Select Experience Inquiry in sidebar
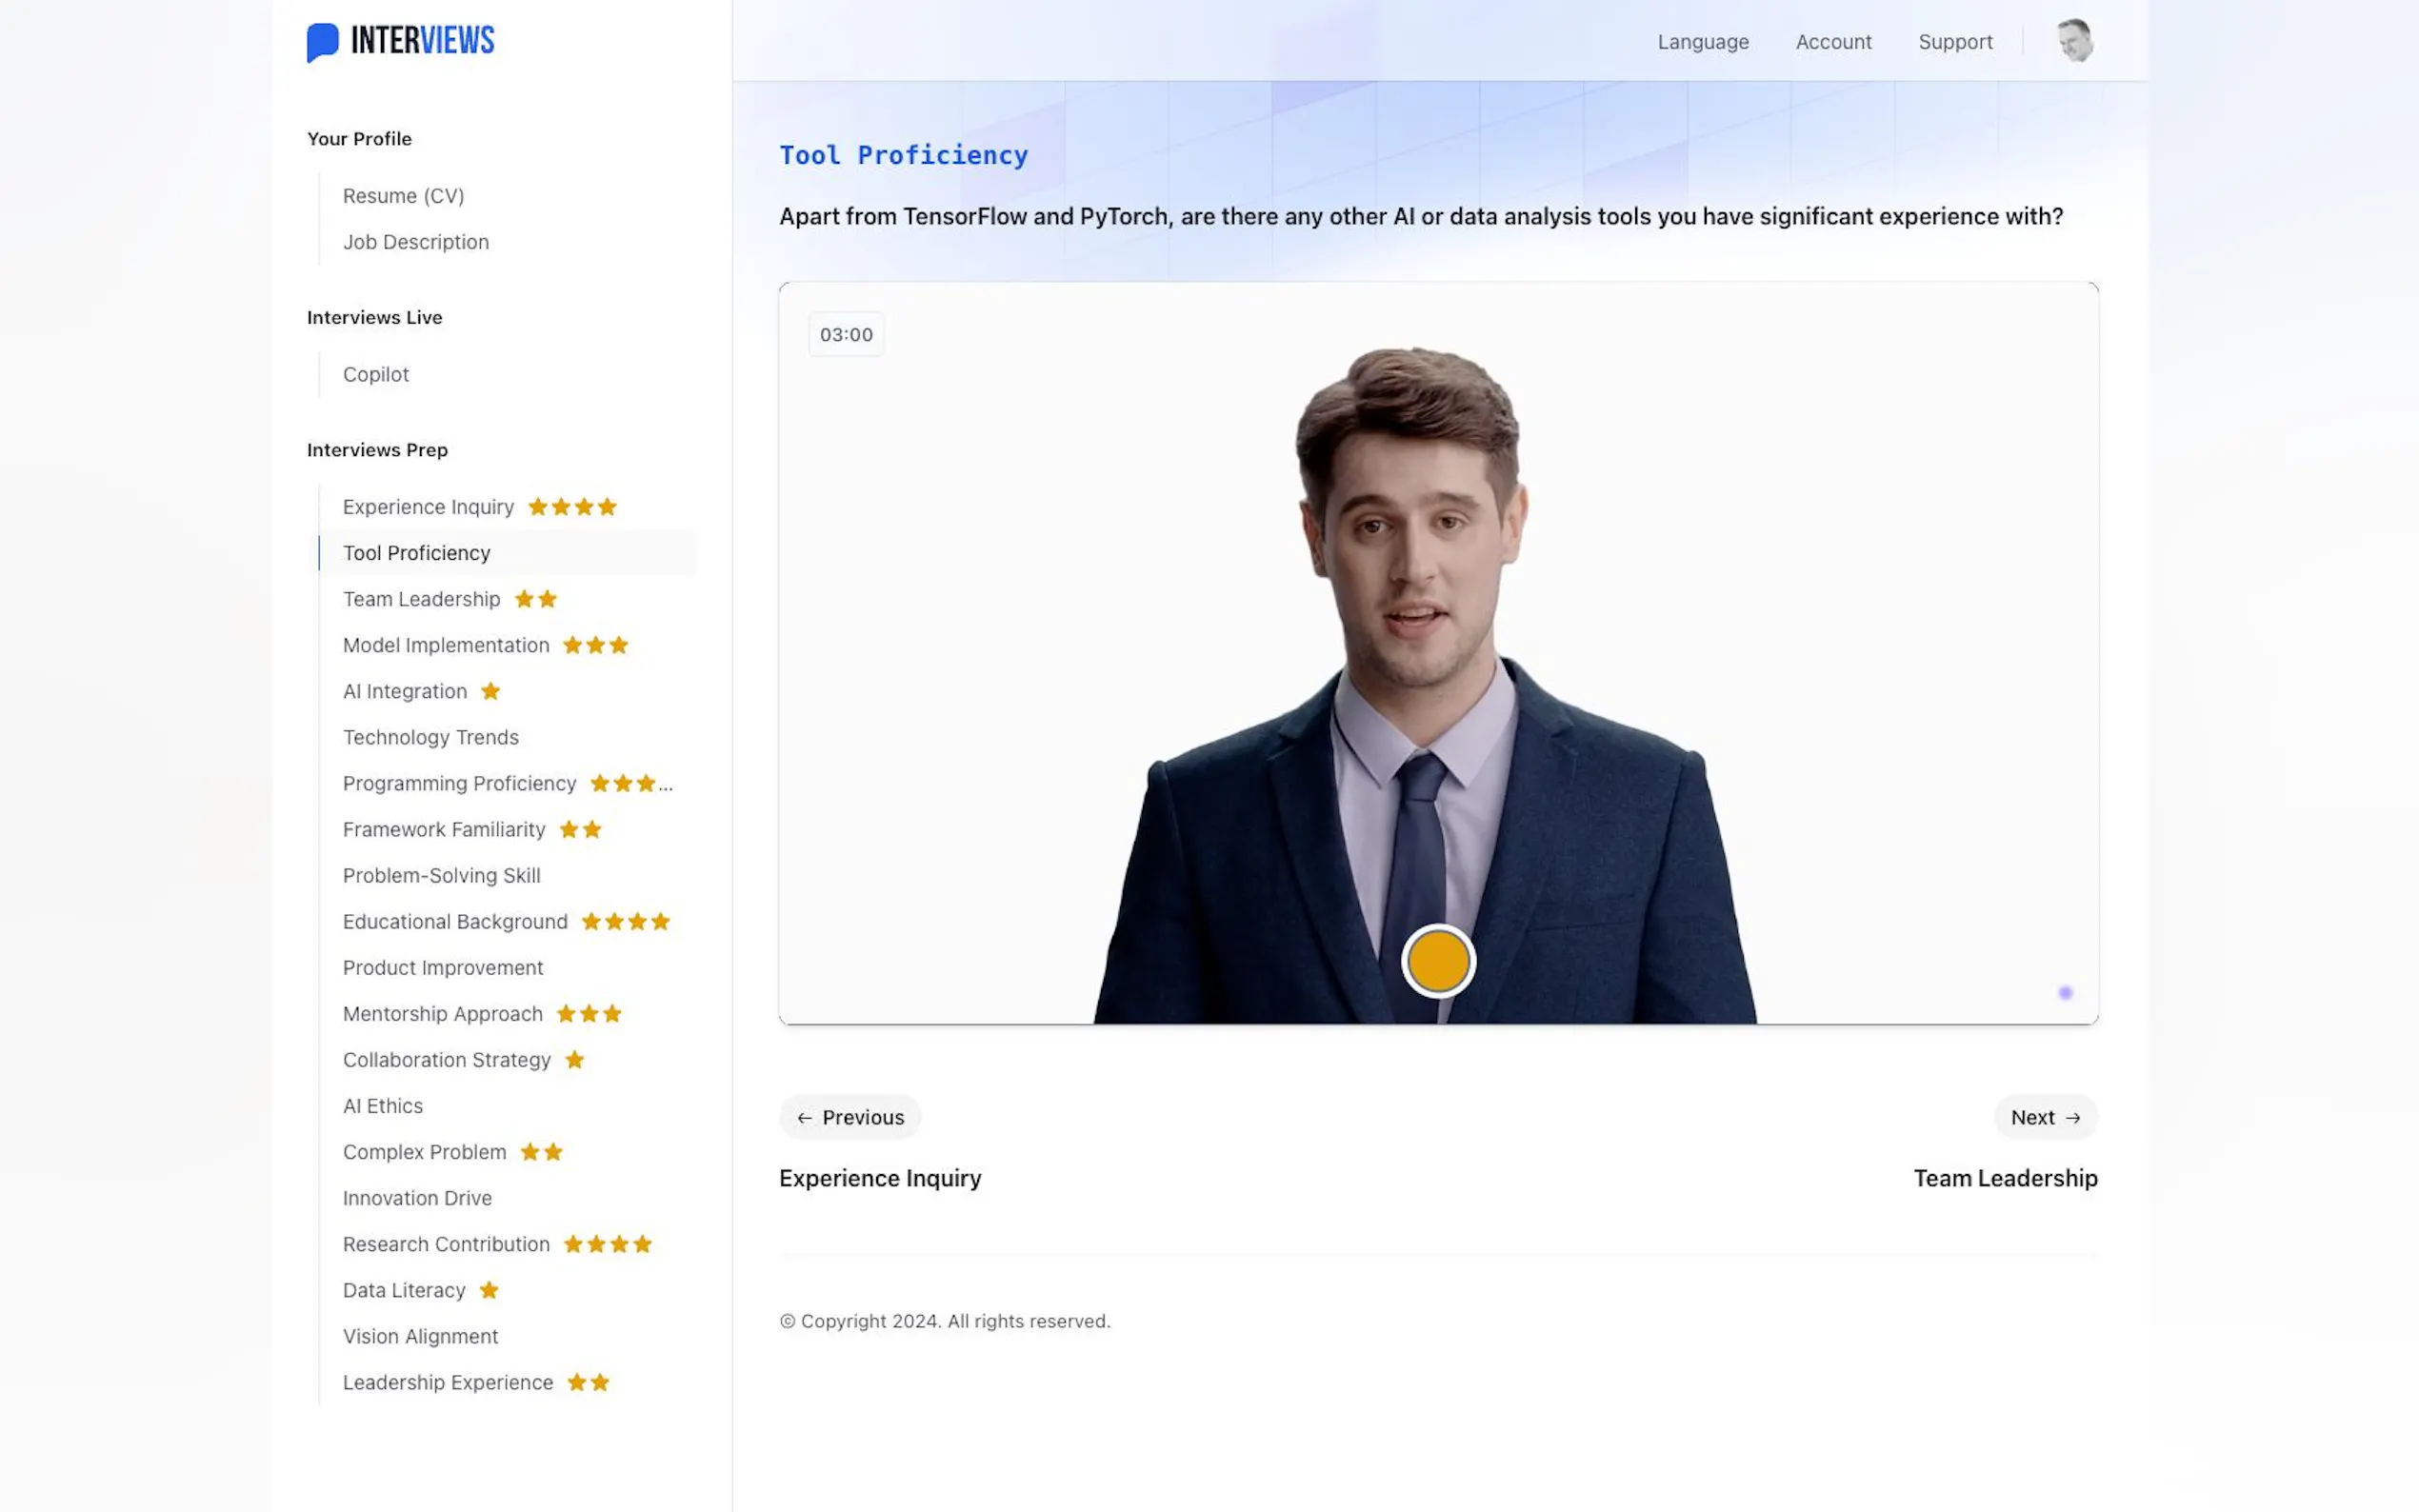Image resolution: width=2419 pixels, height=1512 pixels. point(428,507)
